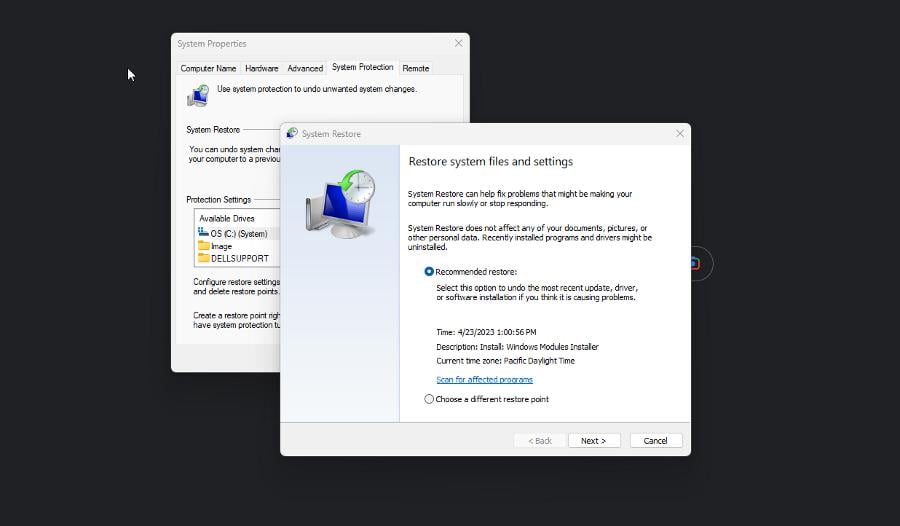Click the System Restore group label in System Properties
900x526 pixels.
coord(213,130)
